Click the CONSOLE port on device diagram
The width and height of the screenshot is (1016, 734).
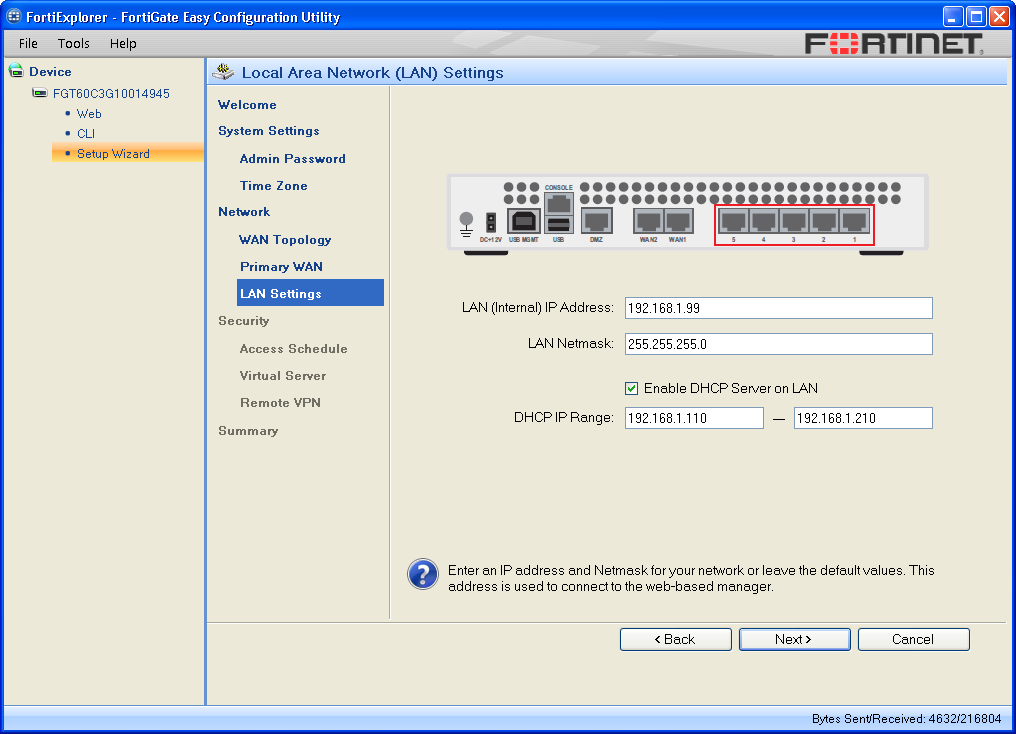pos(559,205)
